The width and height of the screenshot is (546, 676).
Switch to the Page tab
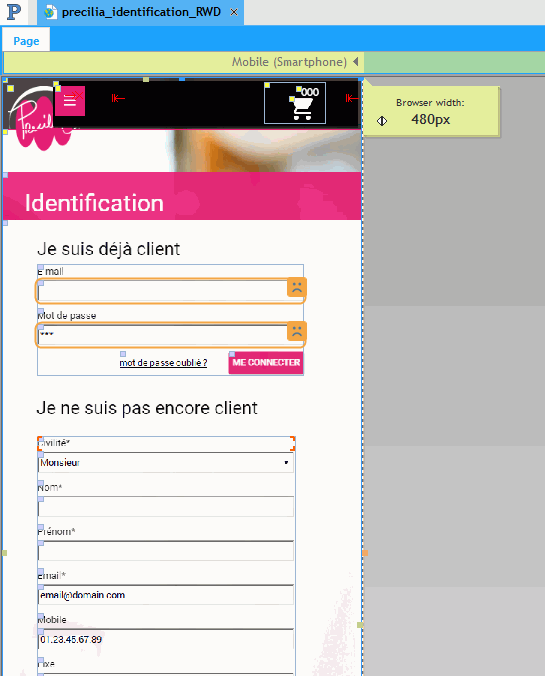click(x=26, y=41)
